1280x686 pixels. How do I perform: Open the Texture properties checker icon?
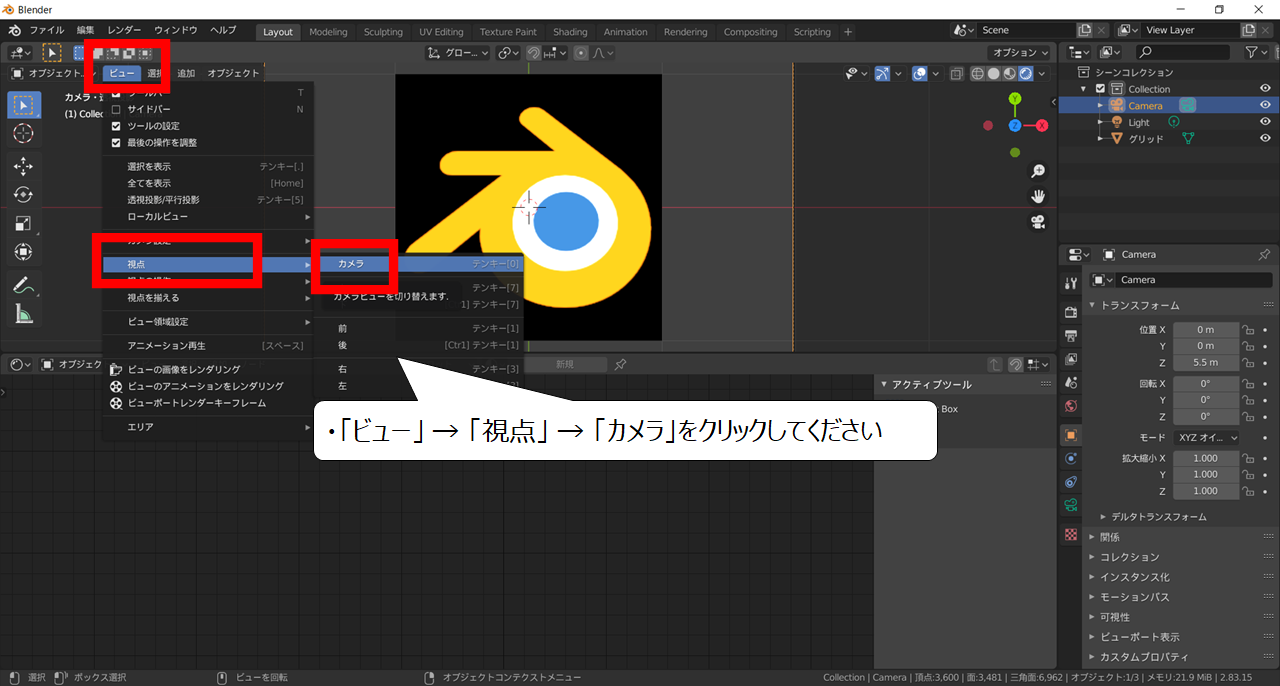(1071, 535)
